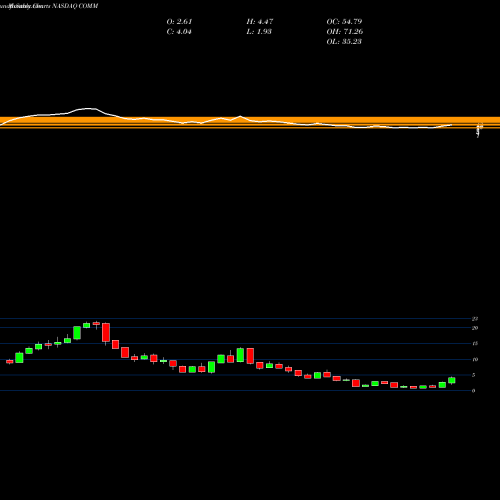500x500 pixels.
Task: Click the '15' price axis label
Action: coord(475,344)
